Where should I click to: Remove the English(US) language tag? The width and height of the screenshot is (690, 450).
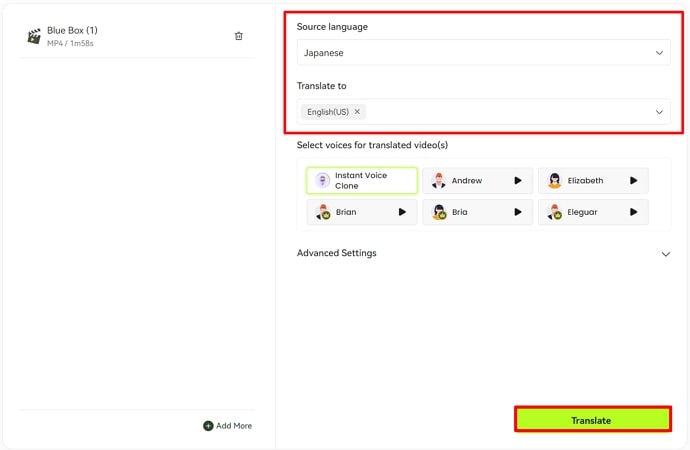(x=357, y=112)
